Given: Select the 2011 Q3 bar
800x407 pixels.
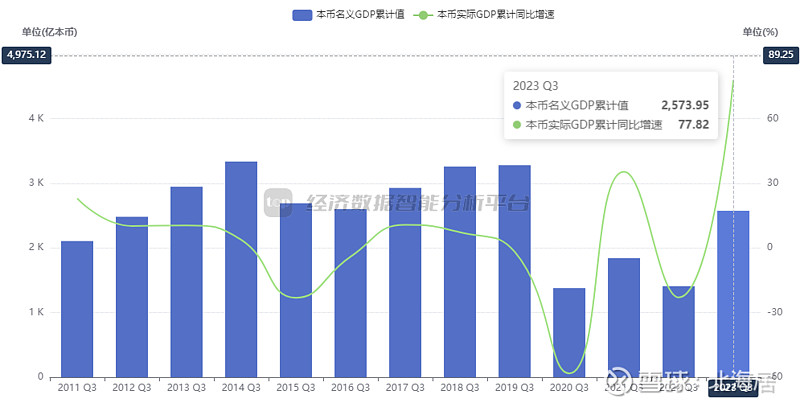Looking at the screenshot, I should point(77,309).
